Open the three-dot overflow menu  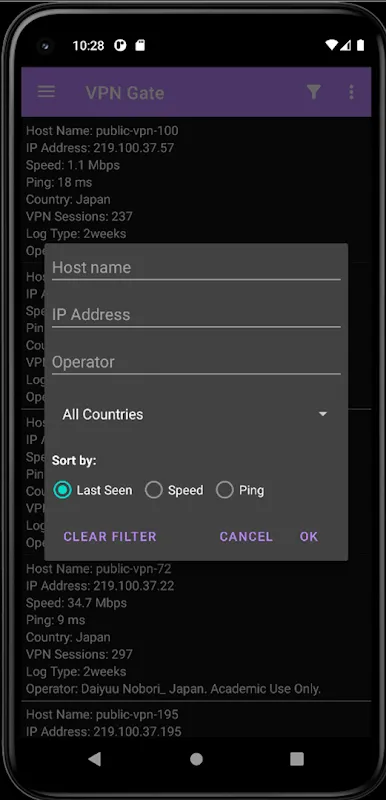pos(351,92)
